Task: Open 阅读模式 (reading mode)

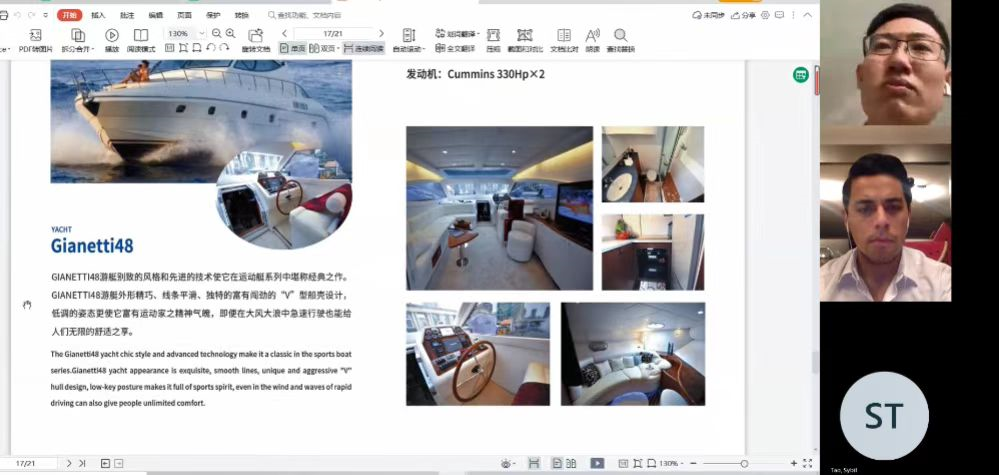Action: (141, 36)
